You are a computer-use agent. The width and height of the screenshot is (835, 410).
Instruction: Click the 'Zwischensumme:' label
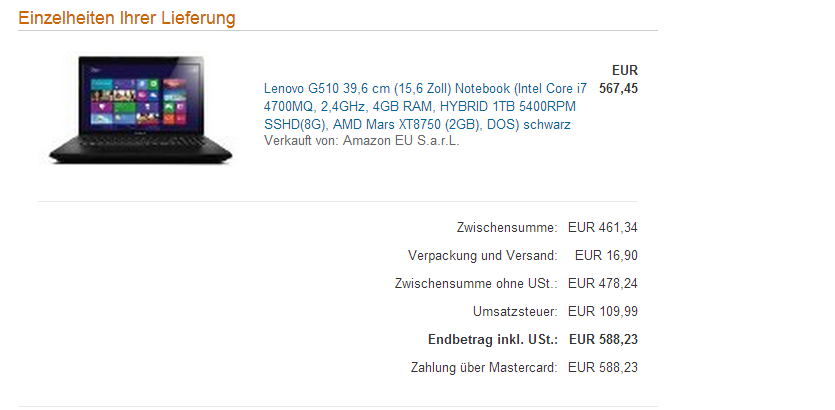pos(507,227)
